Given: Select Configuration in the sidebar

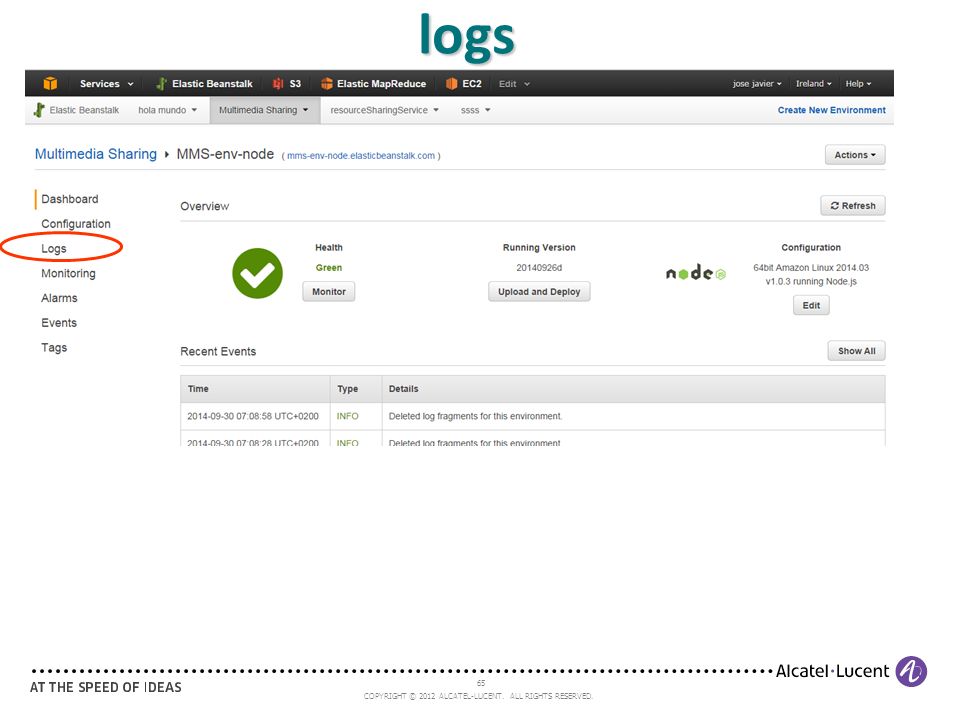Looking at the screenshot, I should coord(76,224).
